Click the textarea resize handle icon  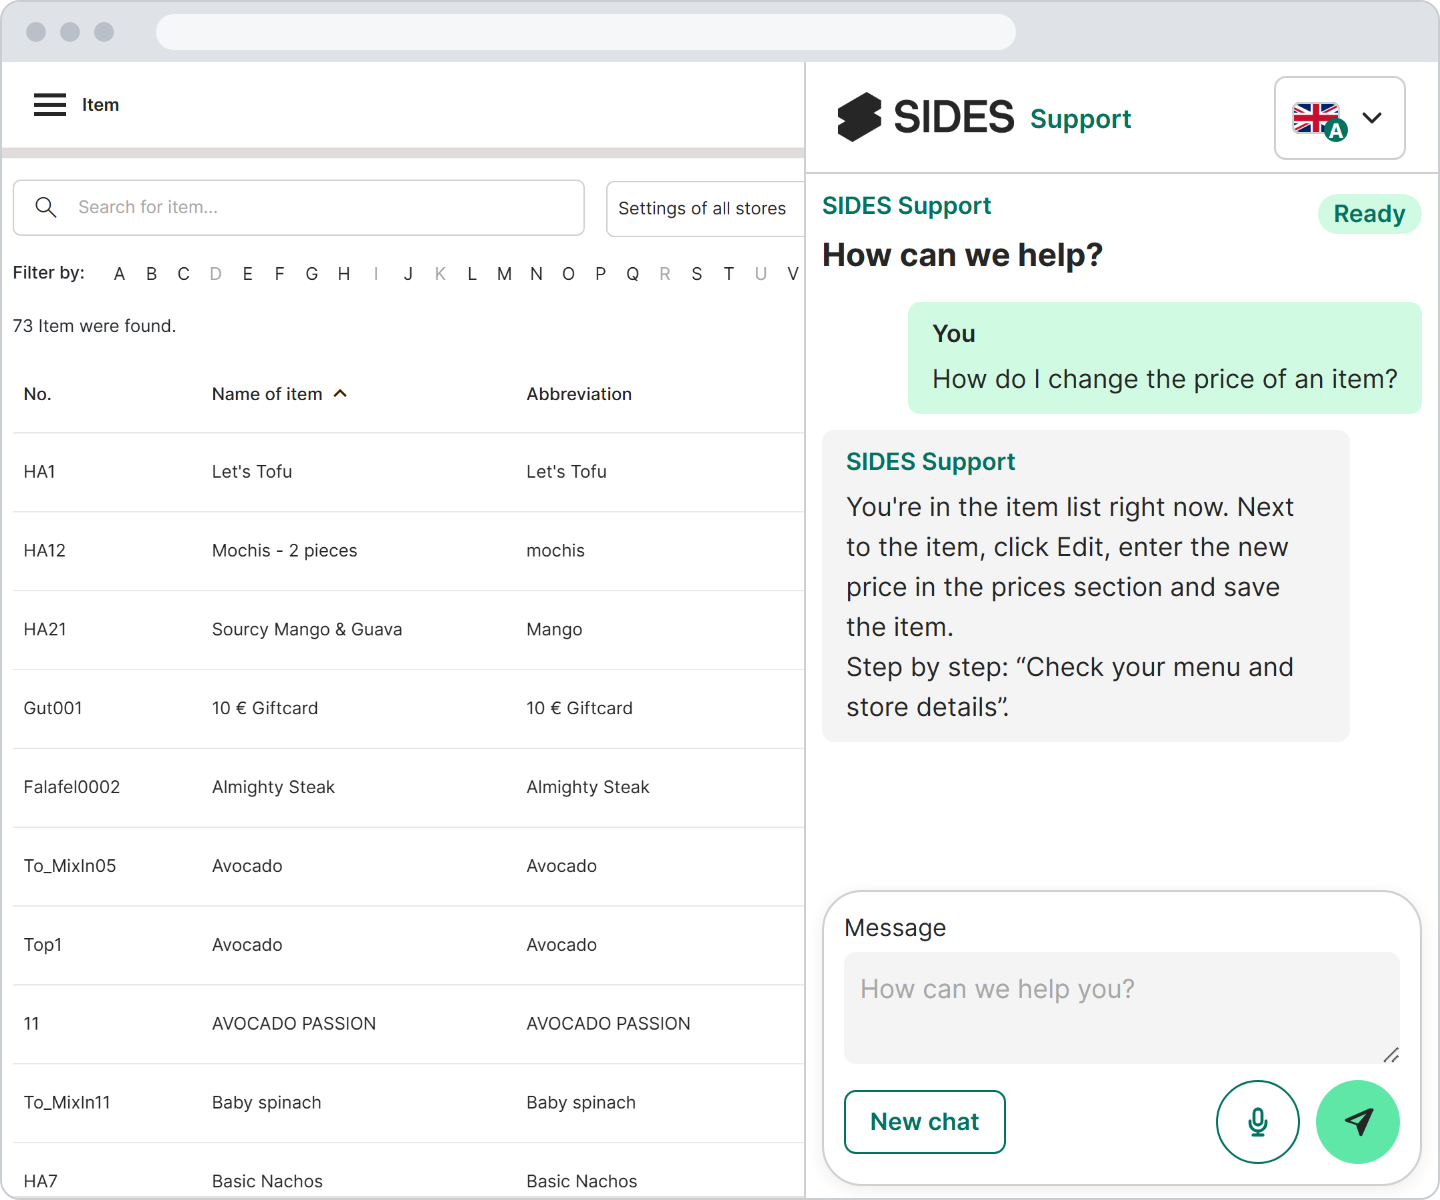click(x=1391, y=1055)
